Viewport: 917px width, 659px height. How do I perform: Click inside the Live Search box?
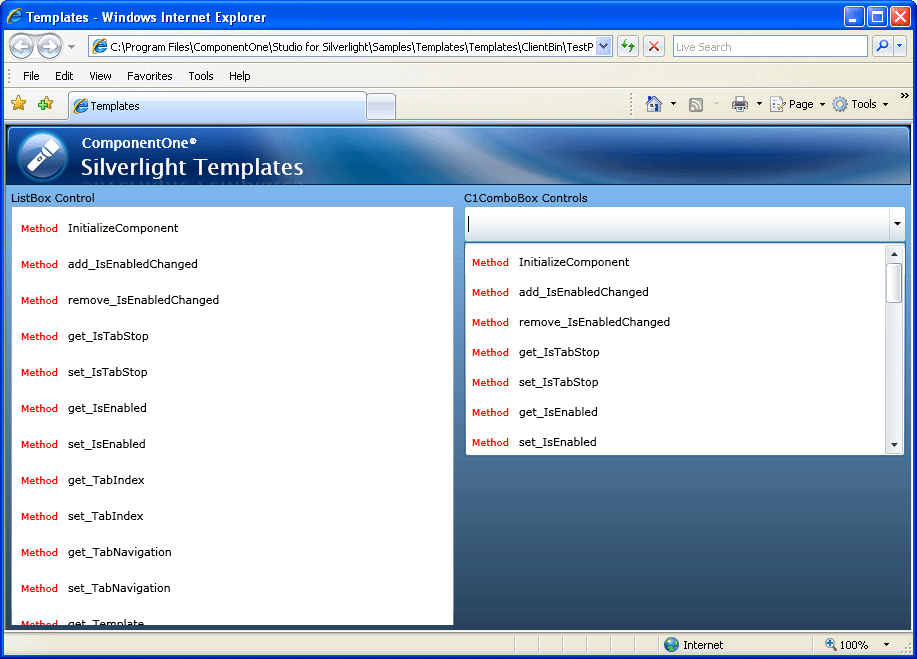[770, 46]
